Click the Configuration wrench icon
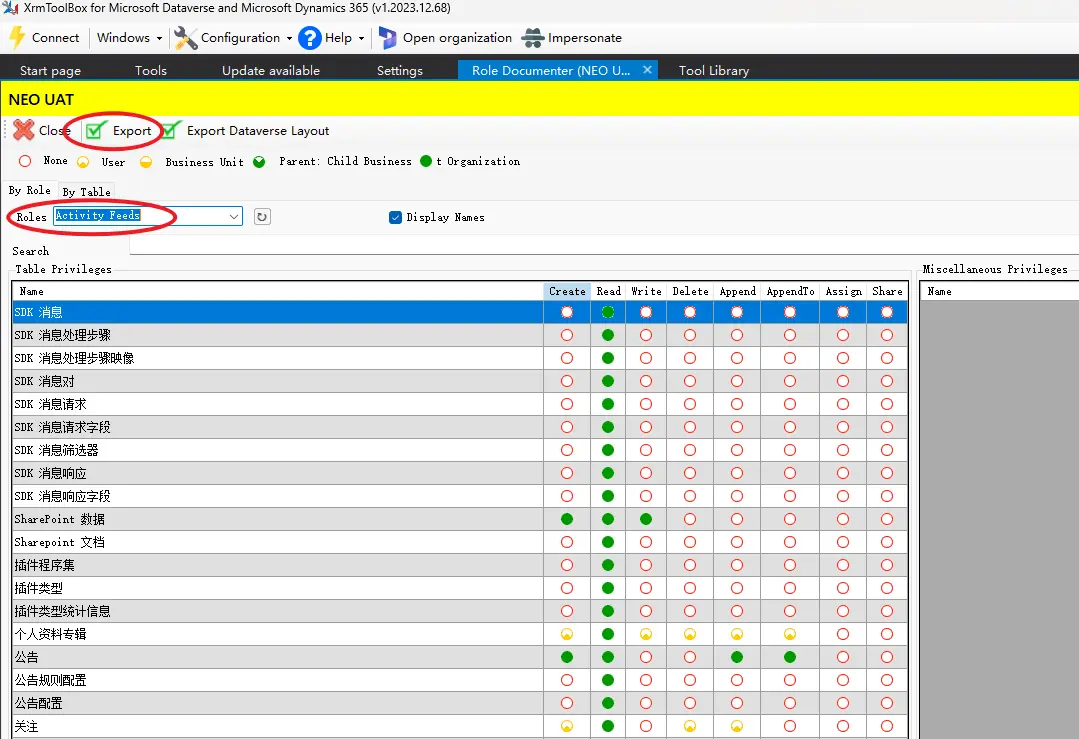The image size is (1079, 739). (x=186, y=38)
